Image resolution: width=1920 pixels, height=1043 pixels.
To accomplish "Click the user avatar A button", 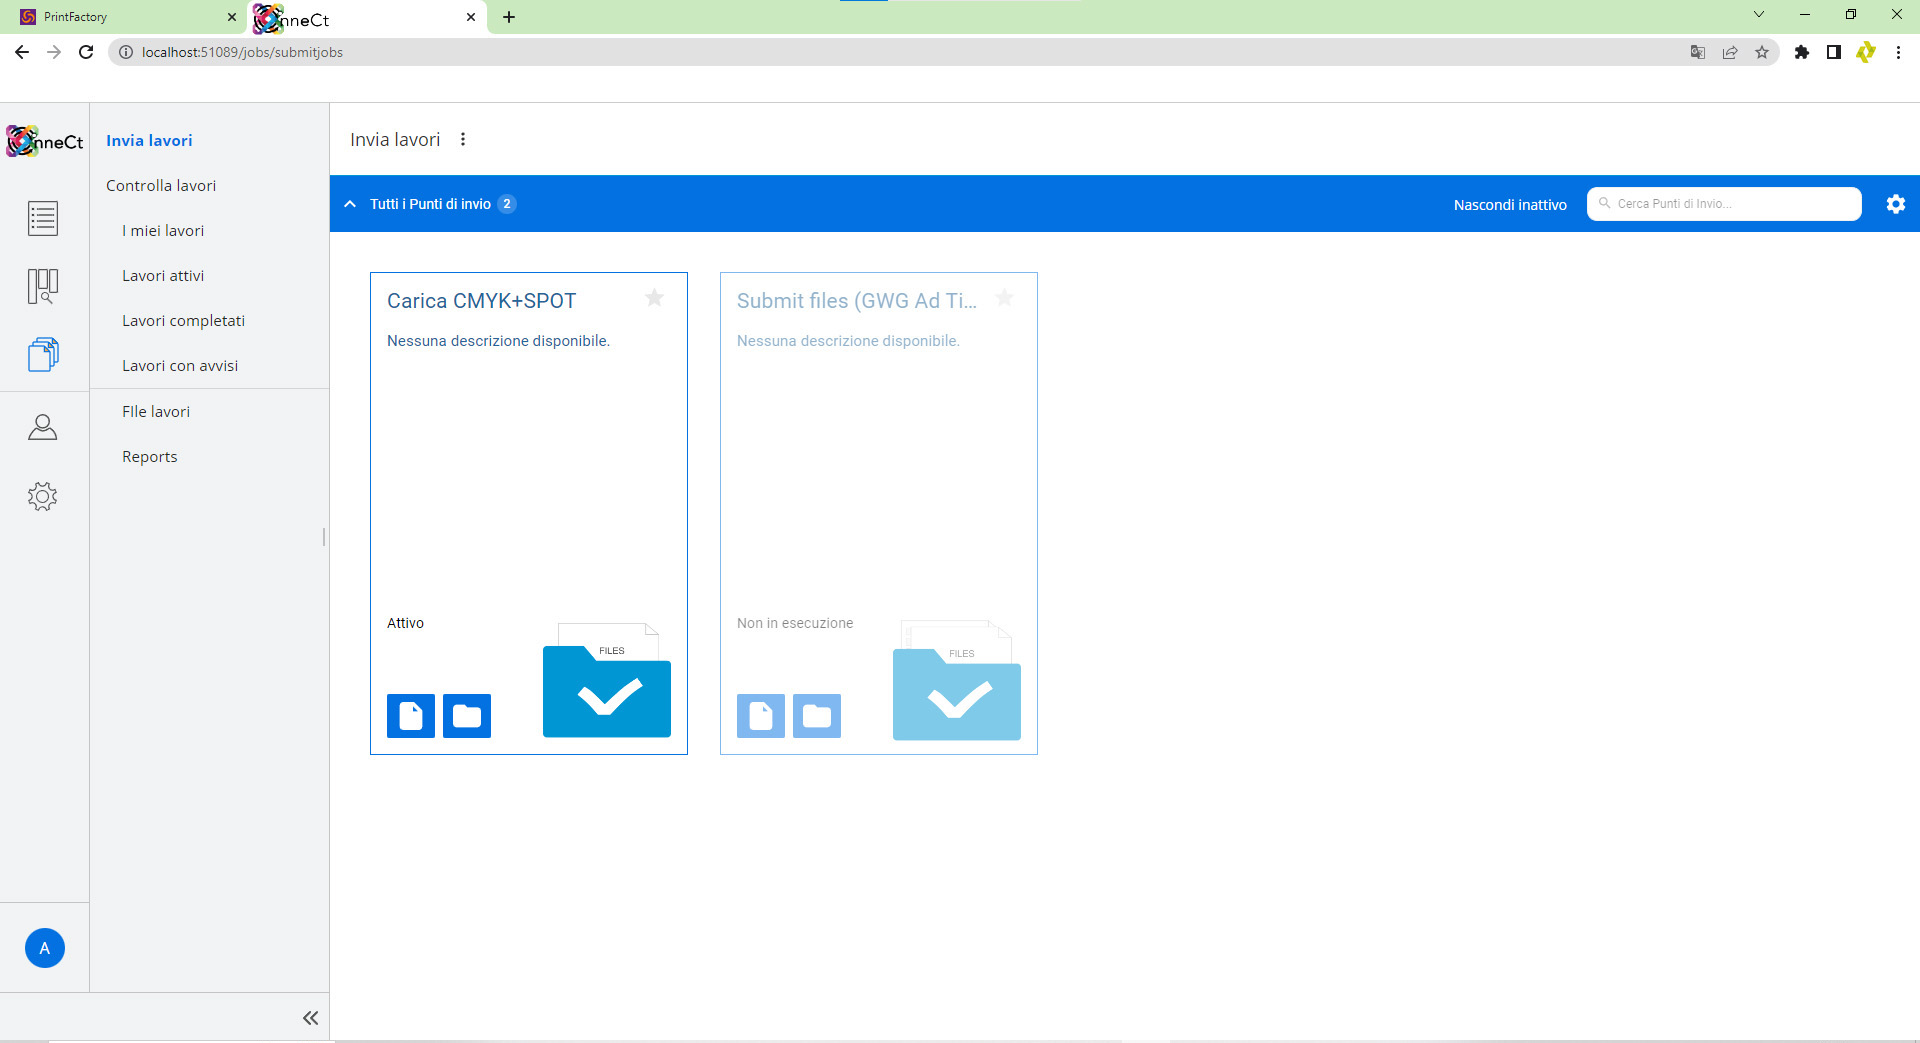I will [44, 948].
